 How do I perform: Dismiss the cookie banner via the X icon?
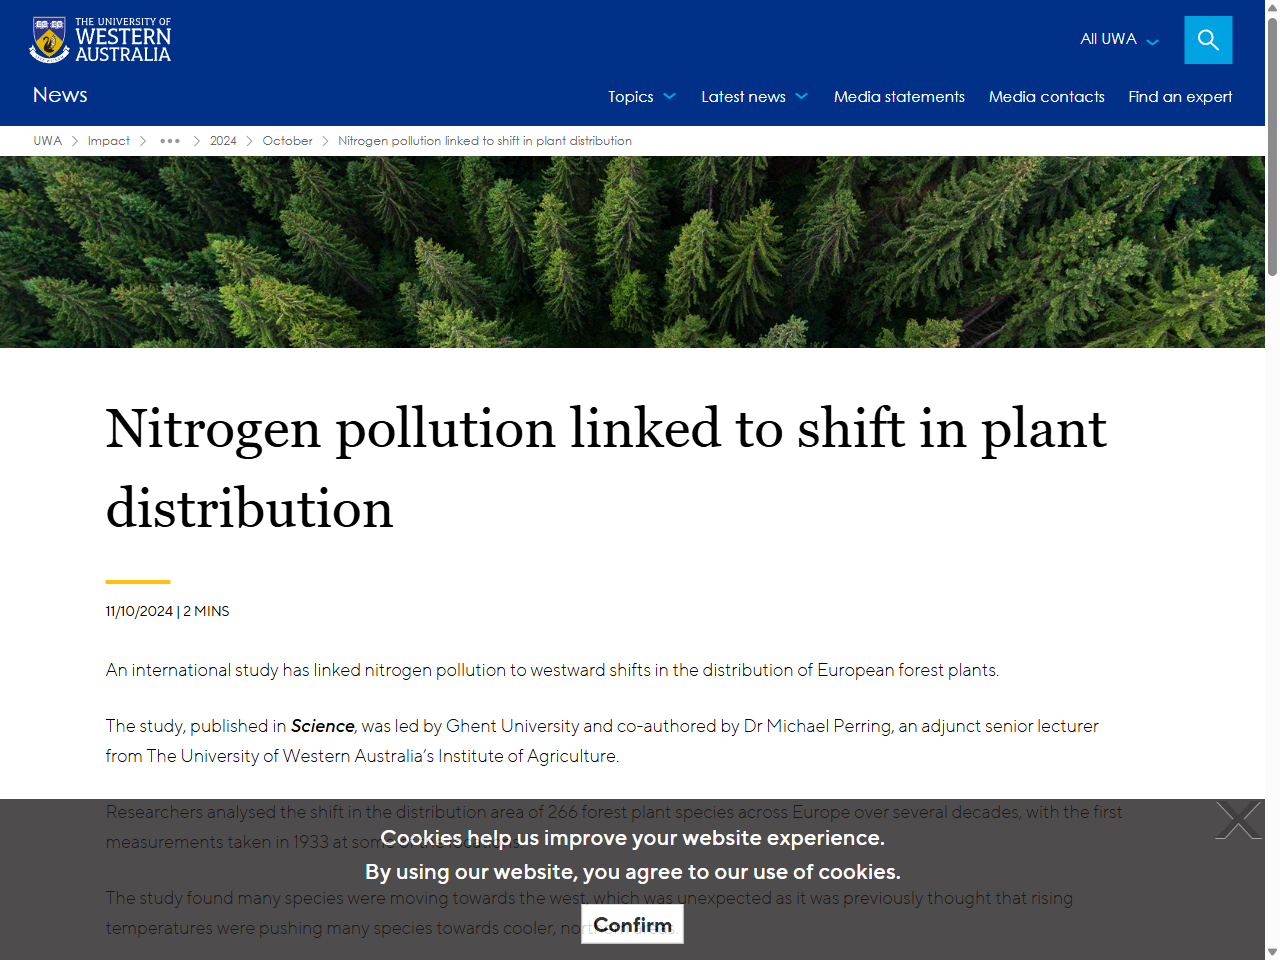(x=1238, y=819)
